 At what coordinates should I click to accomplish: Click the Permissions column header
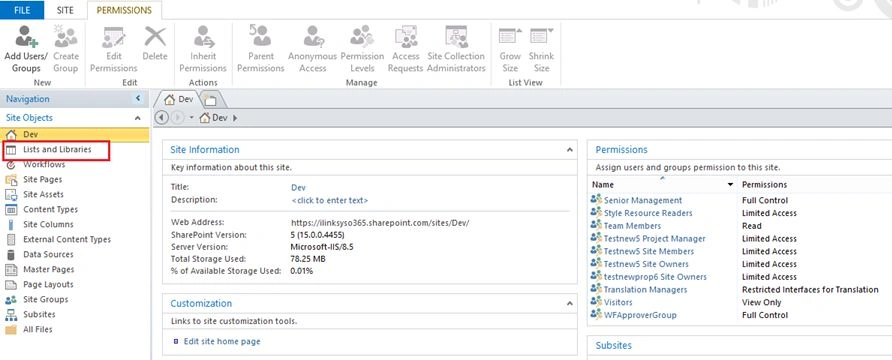click(765, 185)
